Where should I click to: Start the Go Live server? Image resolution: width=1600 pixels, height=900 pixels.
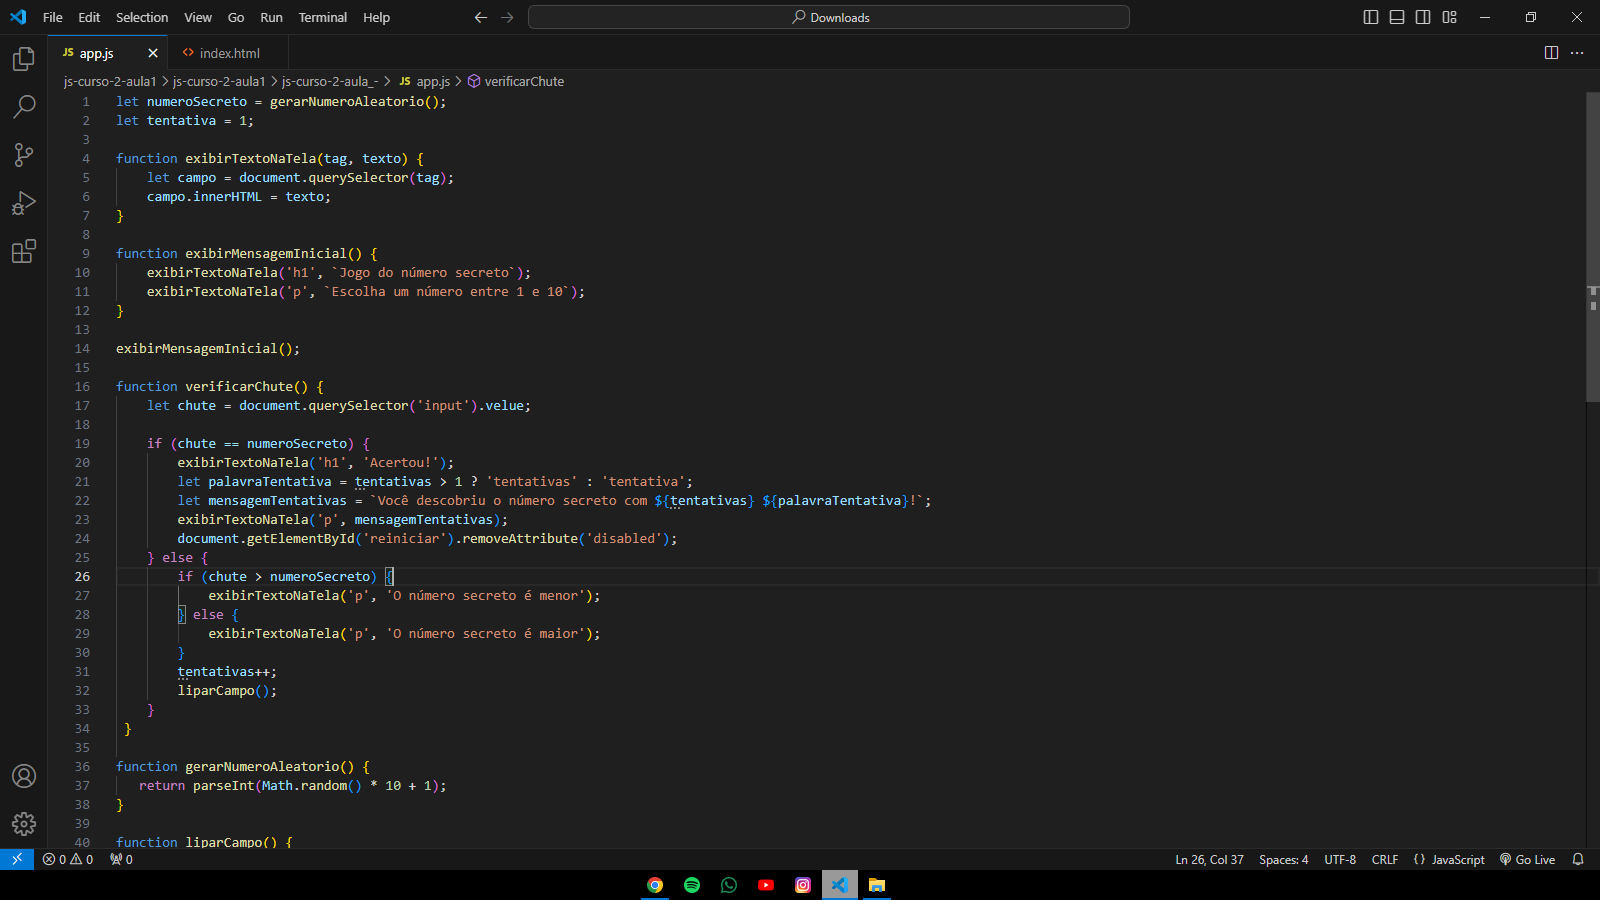[x=1527, y=859]
